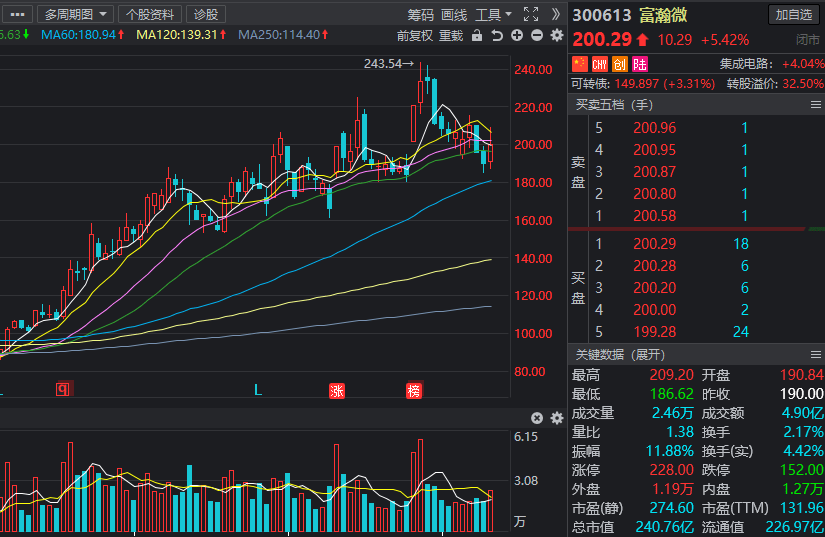This screenshot has height=537, width=825.
Task: Toggle 前复权 price adjustment mode
Action: pyautogui.click(x=415, y=35)
